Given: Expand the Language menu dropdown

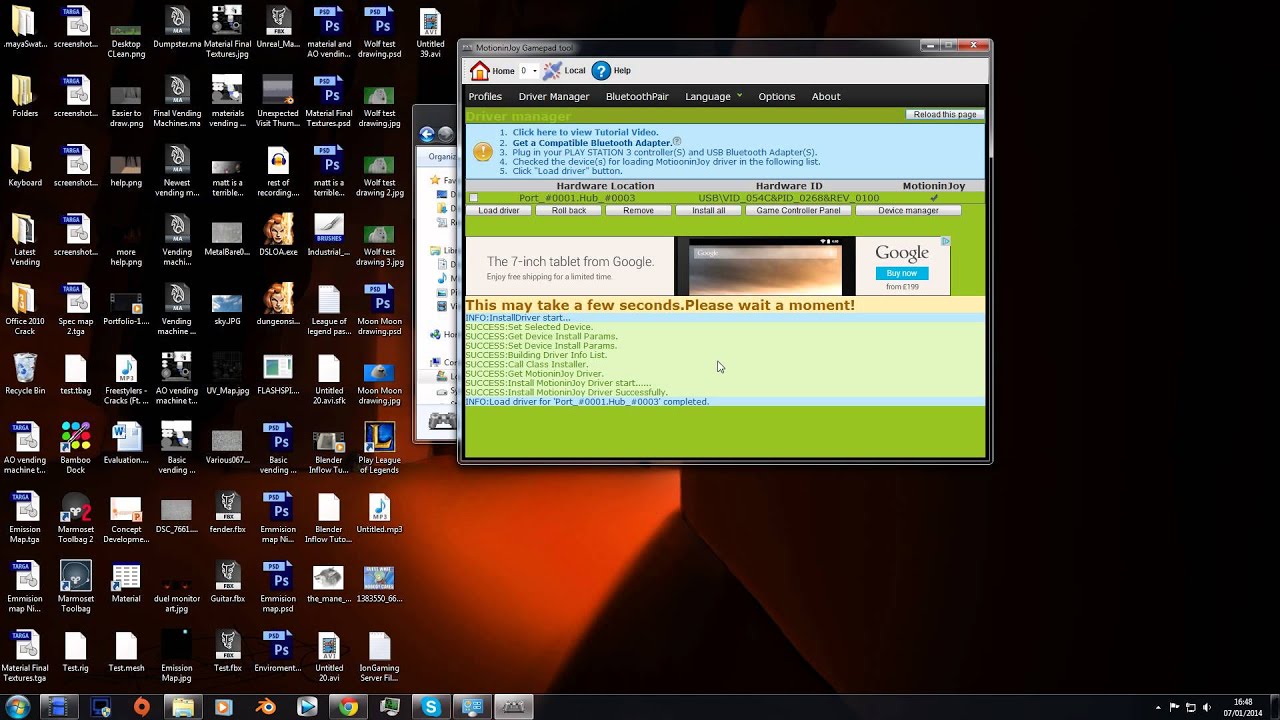Looking at the screenshot, I should click(714, 96).
